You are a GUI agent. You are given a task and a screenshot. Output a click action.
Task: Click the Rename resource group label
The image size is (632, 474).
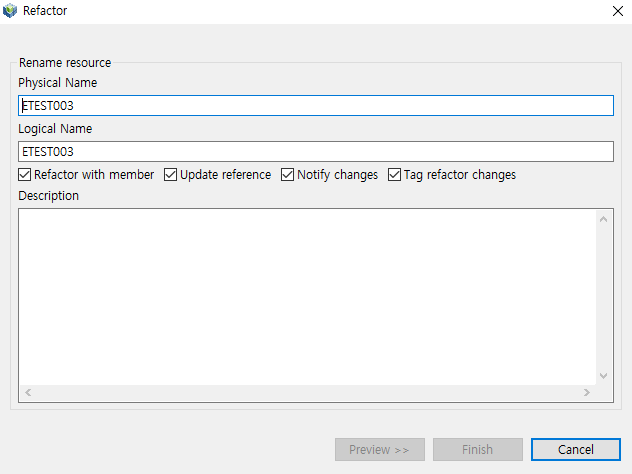click(65, 63)
